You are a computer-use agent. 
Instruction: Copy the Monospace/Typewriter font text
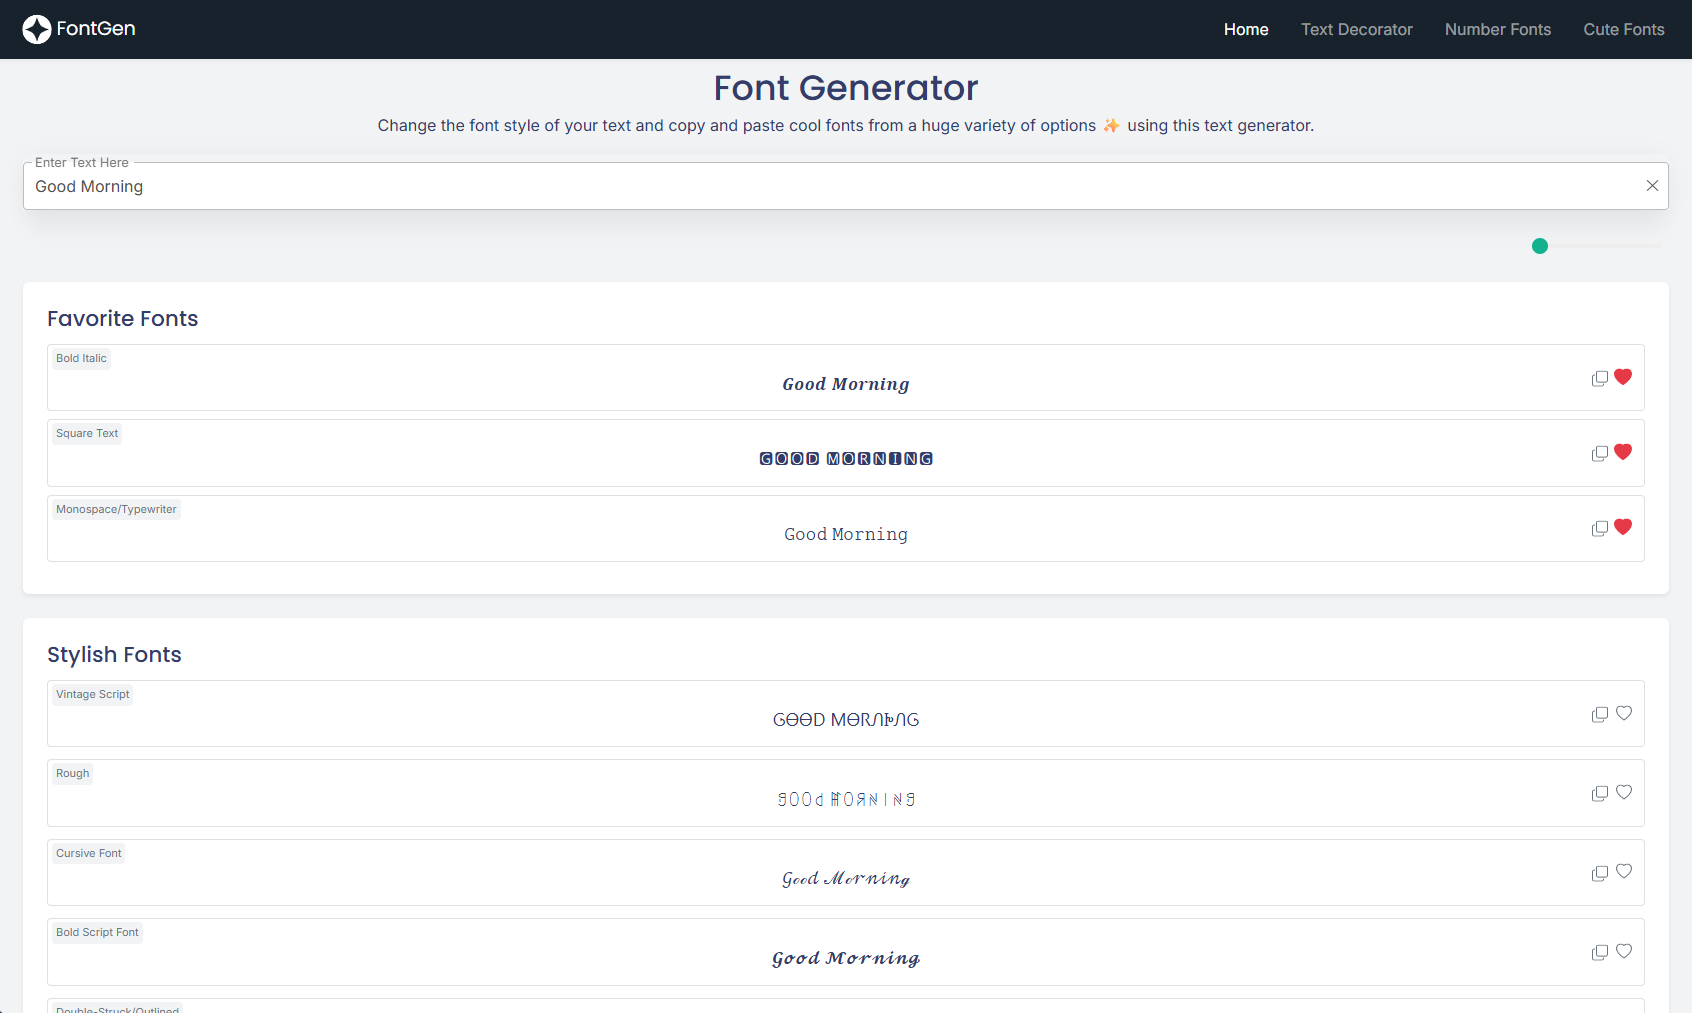(1599, 528)
